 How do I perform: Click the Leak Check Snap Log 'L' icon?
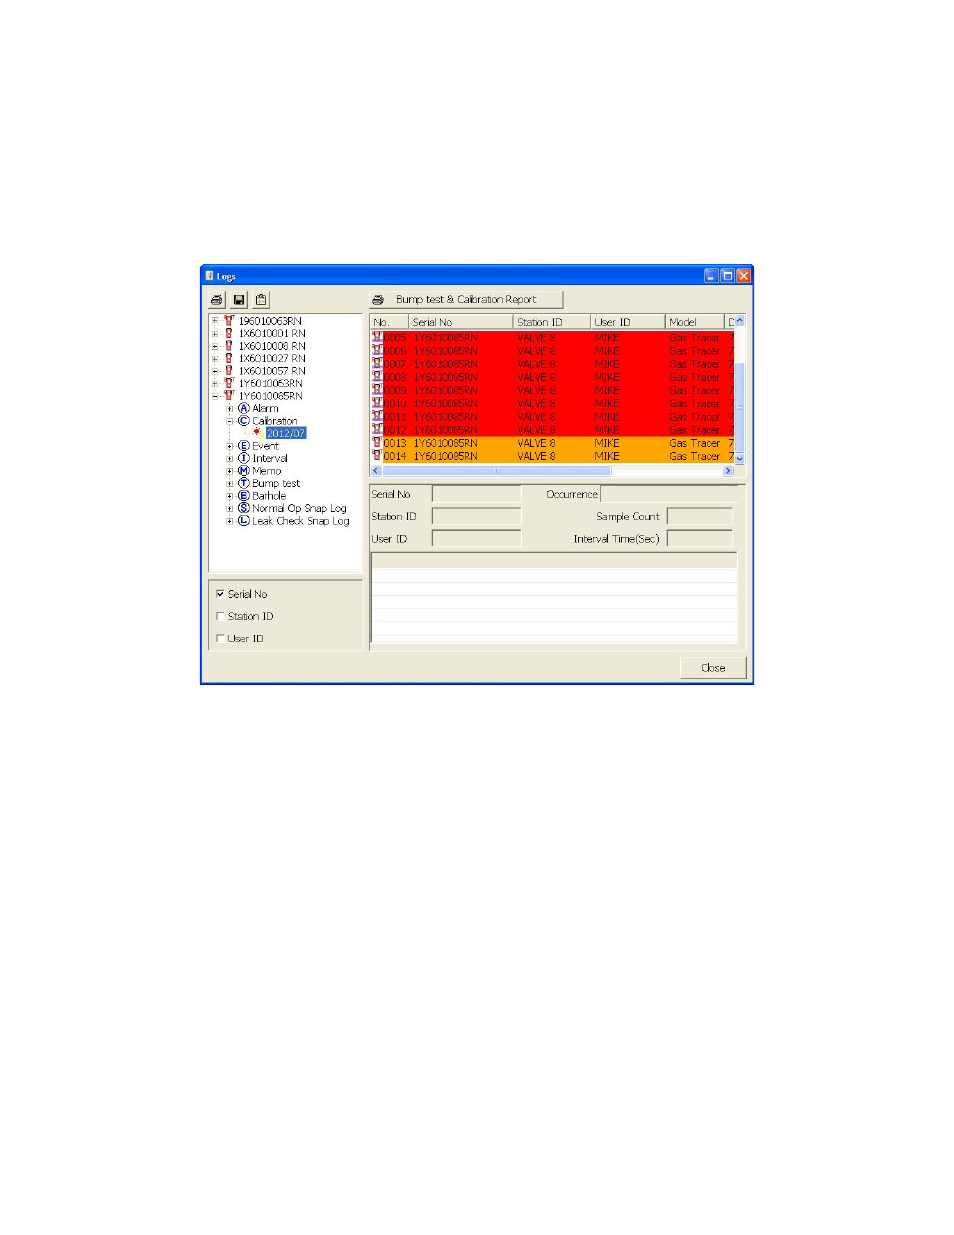[243, 521]
